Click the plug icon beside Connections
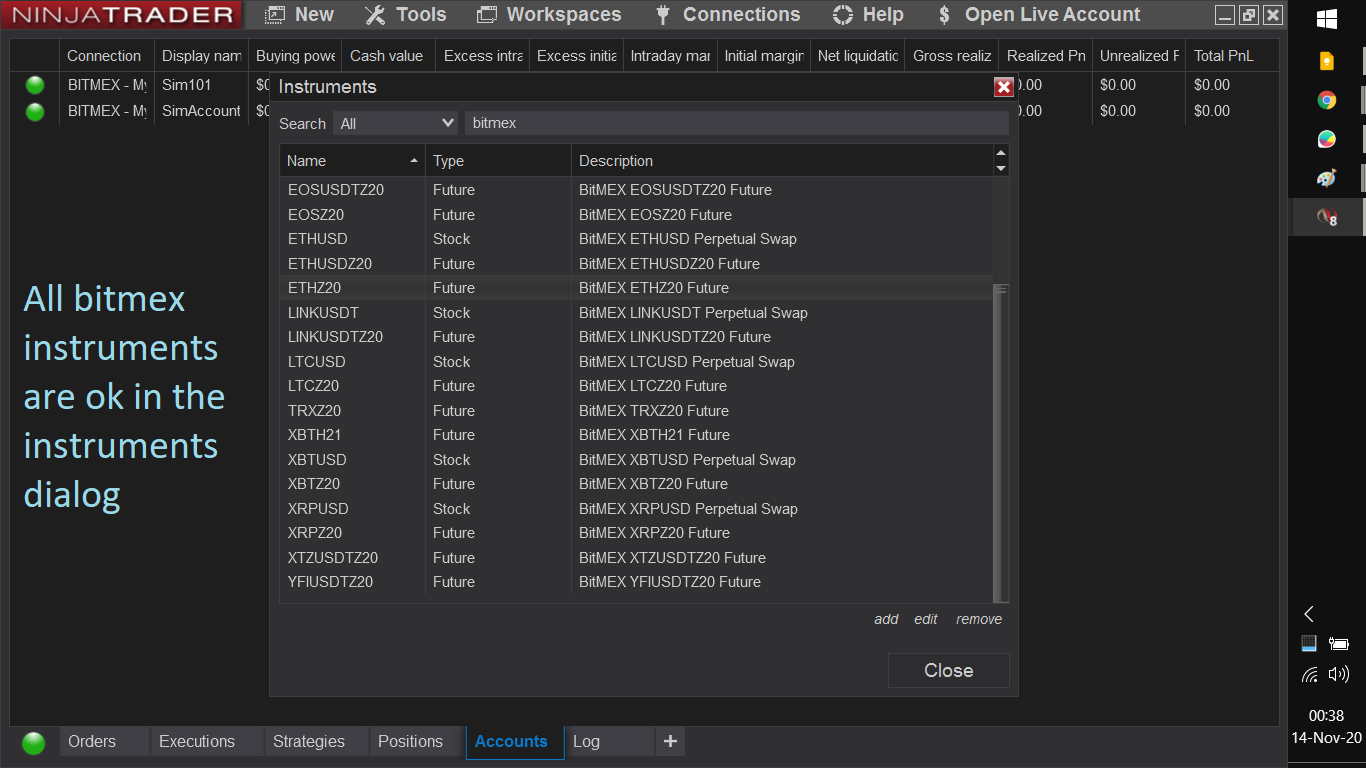1366x768 pixels. pos(662,15)
